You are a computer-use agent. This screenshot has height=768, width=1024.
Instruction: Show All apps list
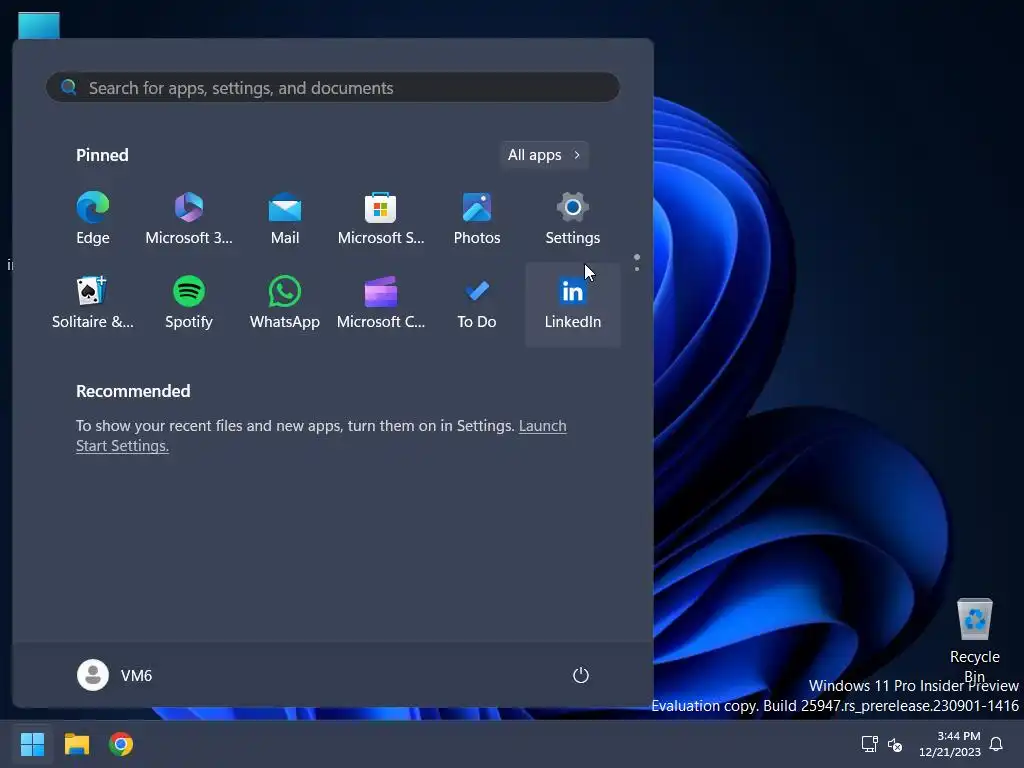pos(544,155)
